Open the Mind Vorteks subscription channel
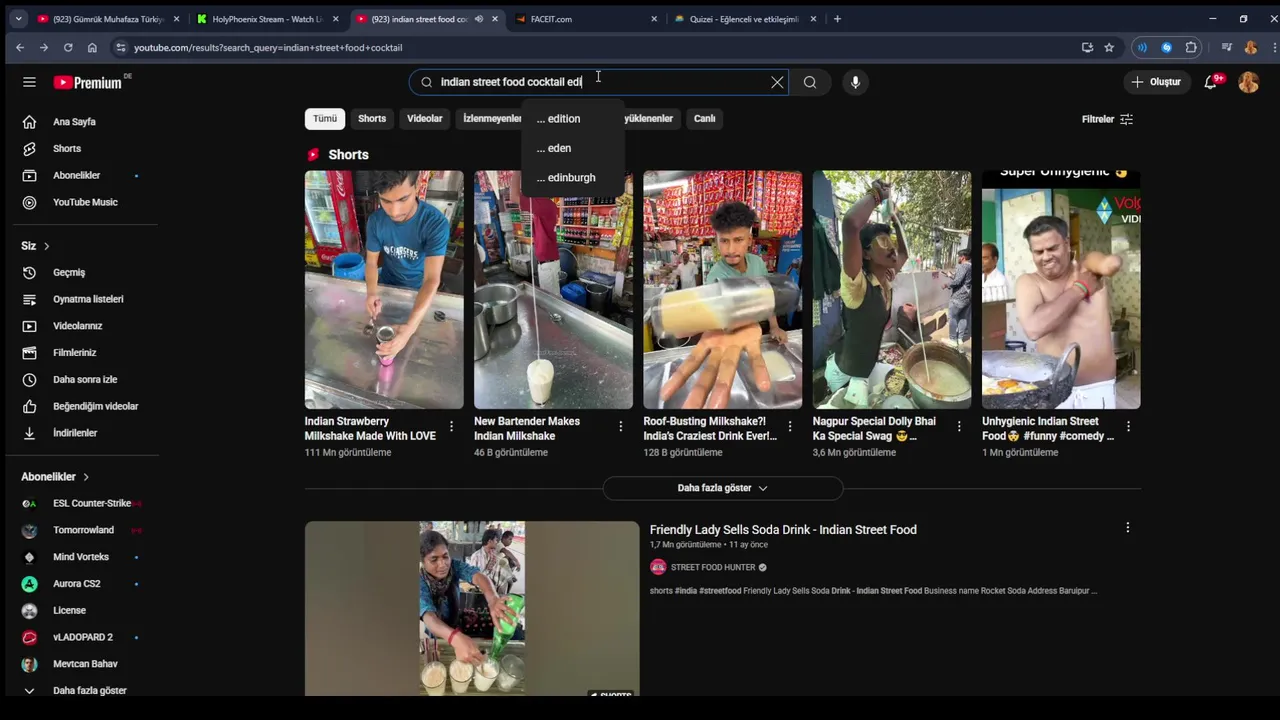Screen dimensions: 1280x720 pyautogui.click(x=80, y=557)
